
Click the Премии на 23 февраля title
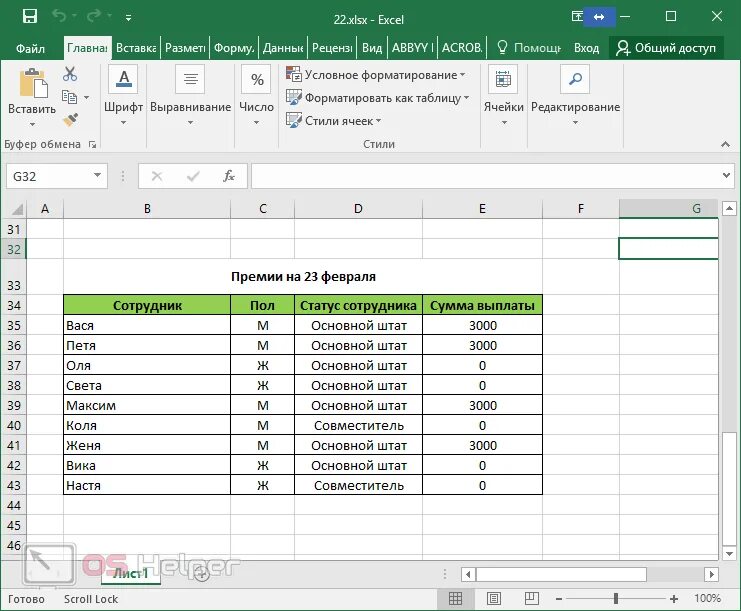point(303,276)
